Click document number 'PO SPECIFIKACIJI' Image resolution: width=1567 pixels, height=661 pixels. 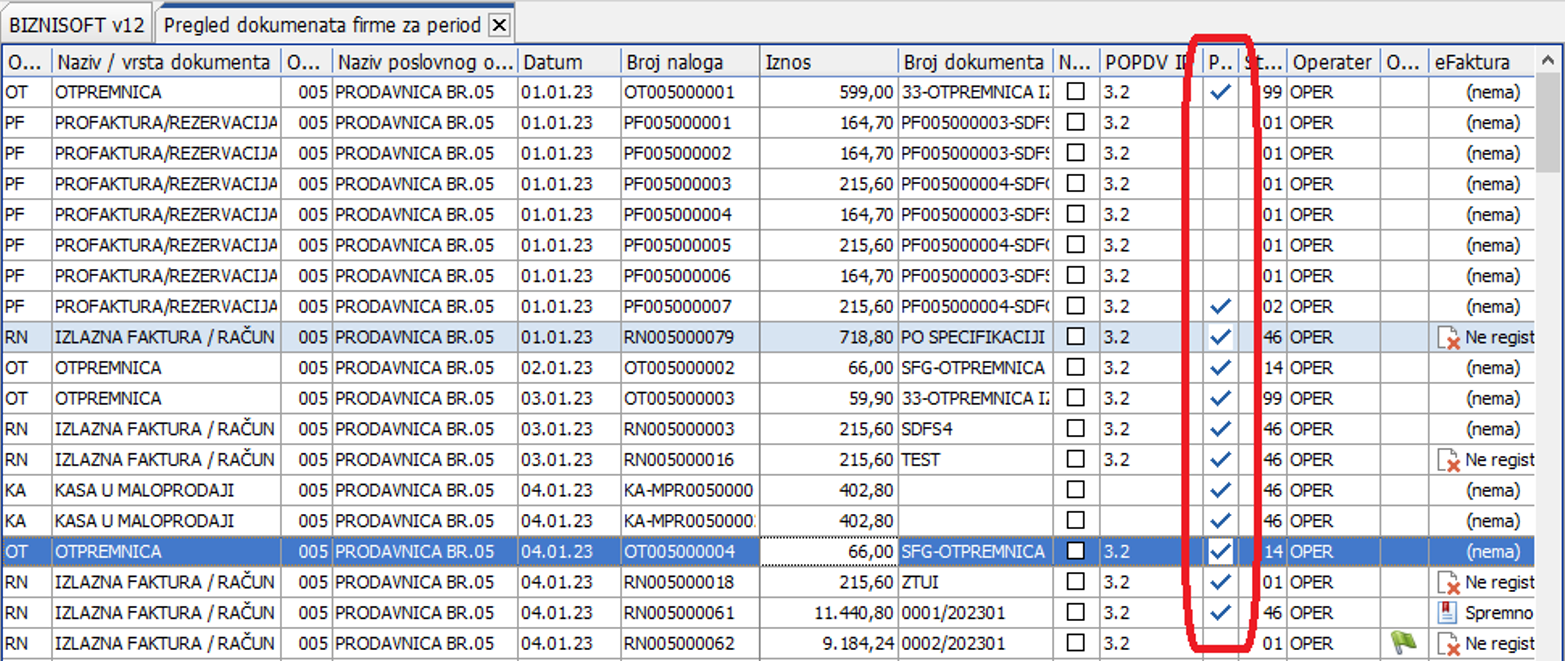(x=973, y=337)
